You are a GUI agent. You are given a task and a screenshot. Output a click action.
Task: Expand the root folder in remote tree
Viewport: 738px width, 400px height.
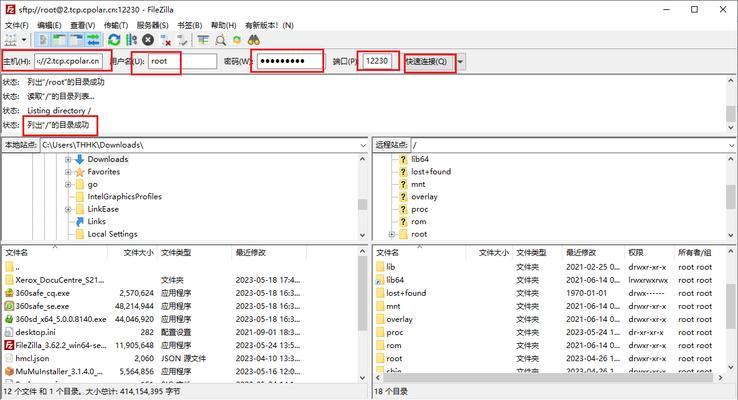coord(392,234)
